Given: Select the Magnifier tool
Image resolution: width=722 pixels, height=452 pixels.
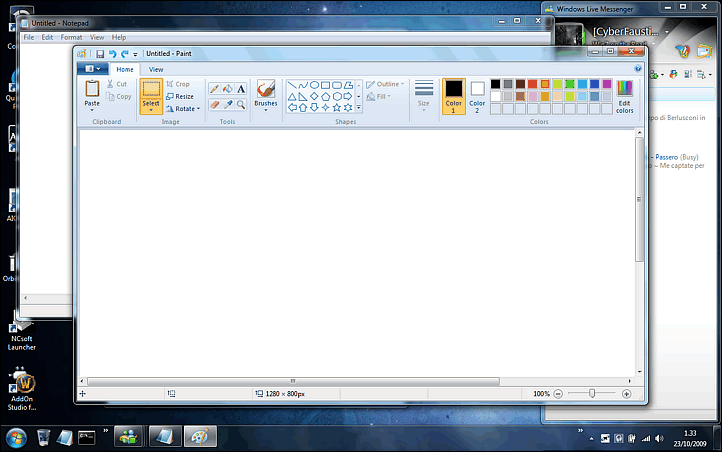Looking at the screenshot, I should [x=241, y=104].
